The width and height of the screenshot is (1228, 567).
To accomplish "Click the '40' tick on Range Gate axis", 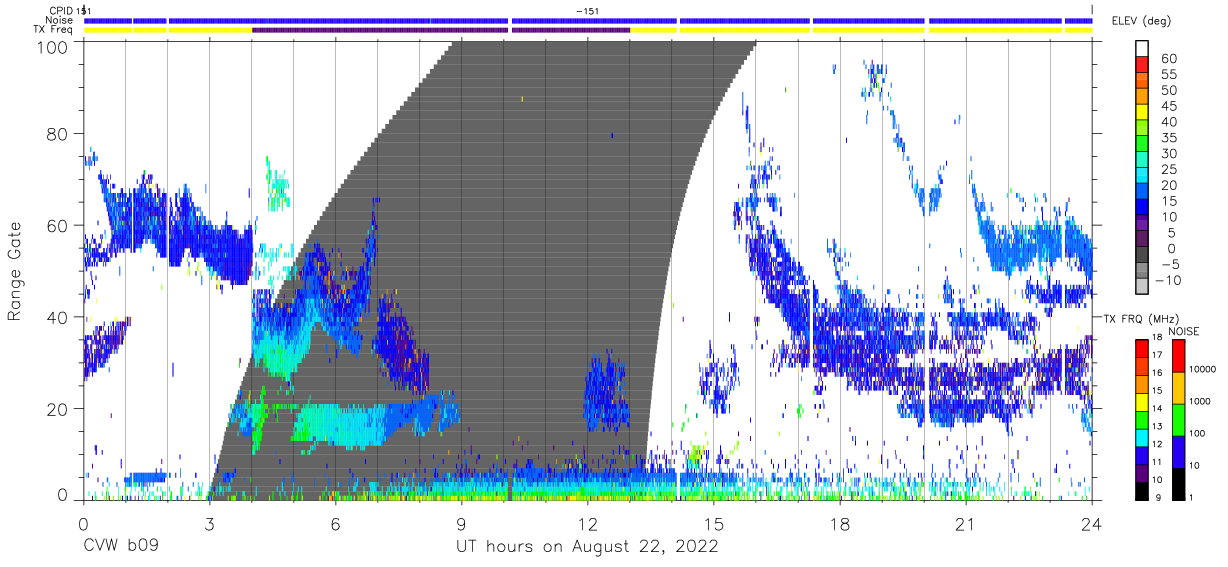I will click(x=59, y=317).
